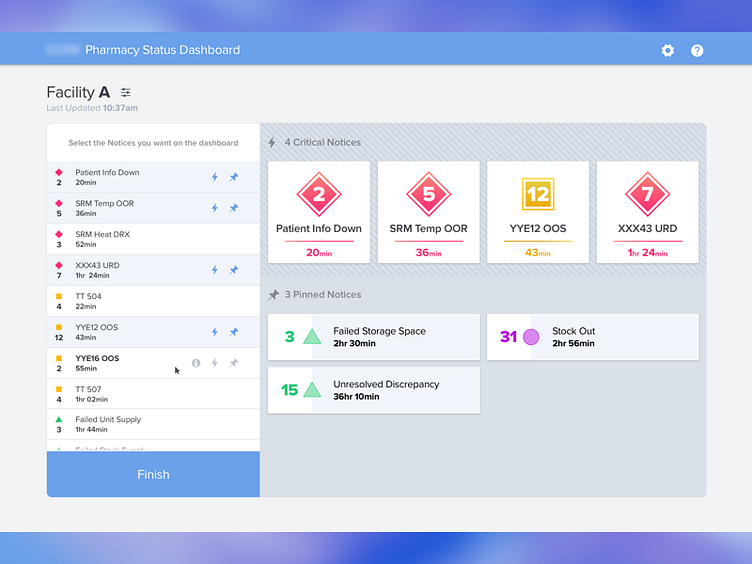Toggle critical bolt for SRM Temp OOR
The width and height of the screenshot is (752, 564).
[x=215, y=208]
